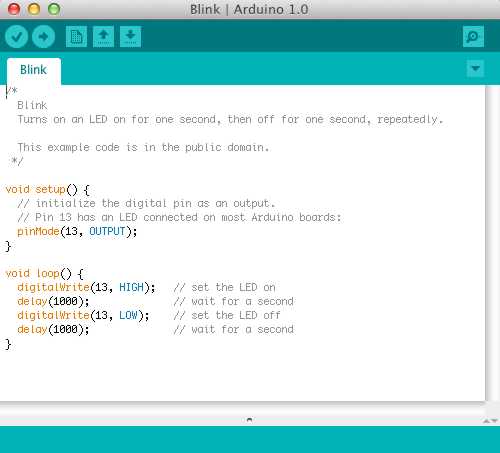The image size is (500, 453).
Task: Click on 'void setup() {' line
Action: [x=48, y=190]
